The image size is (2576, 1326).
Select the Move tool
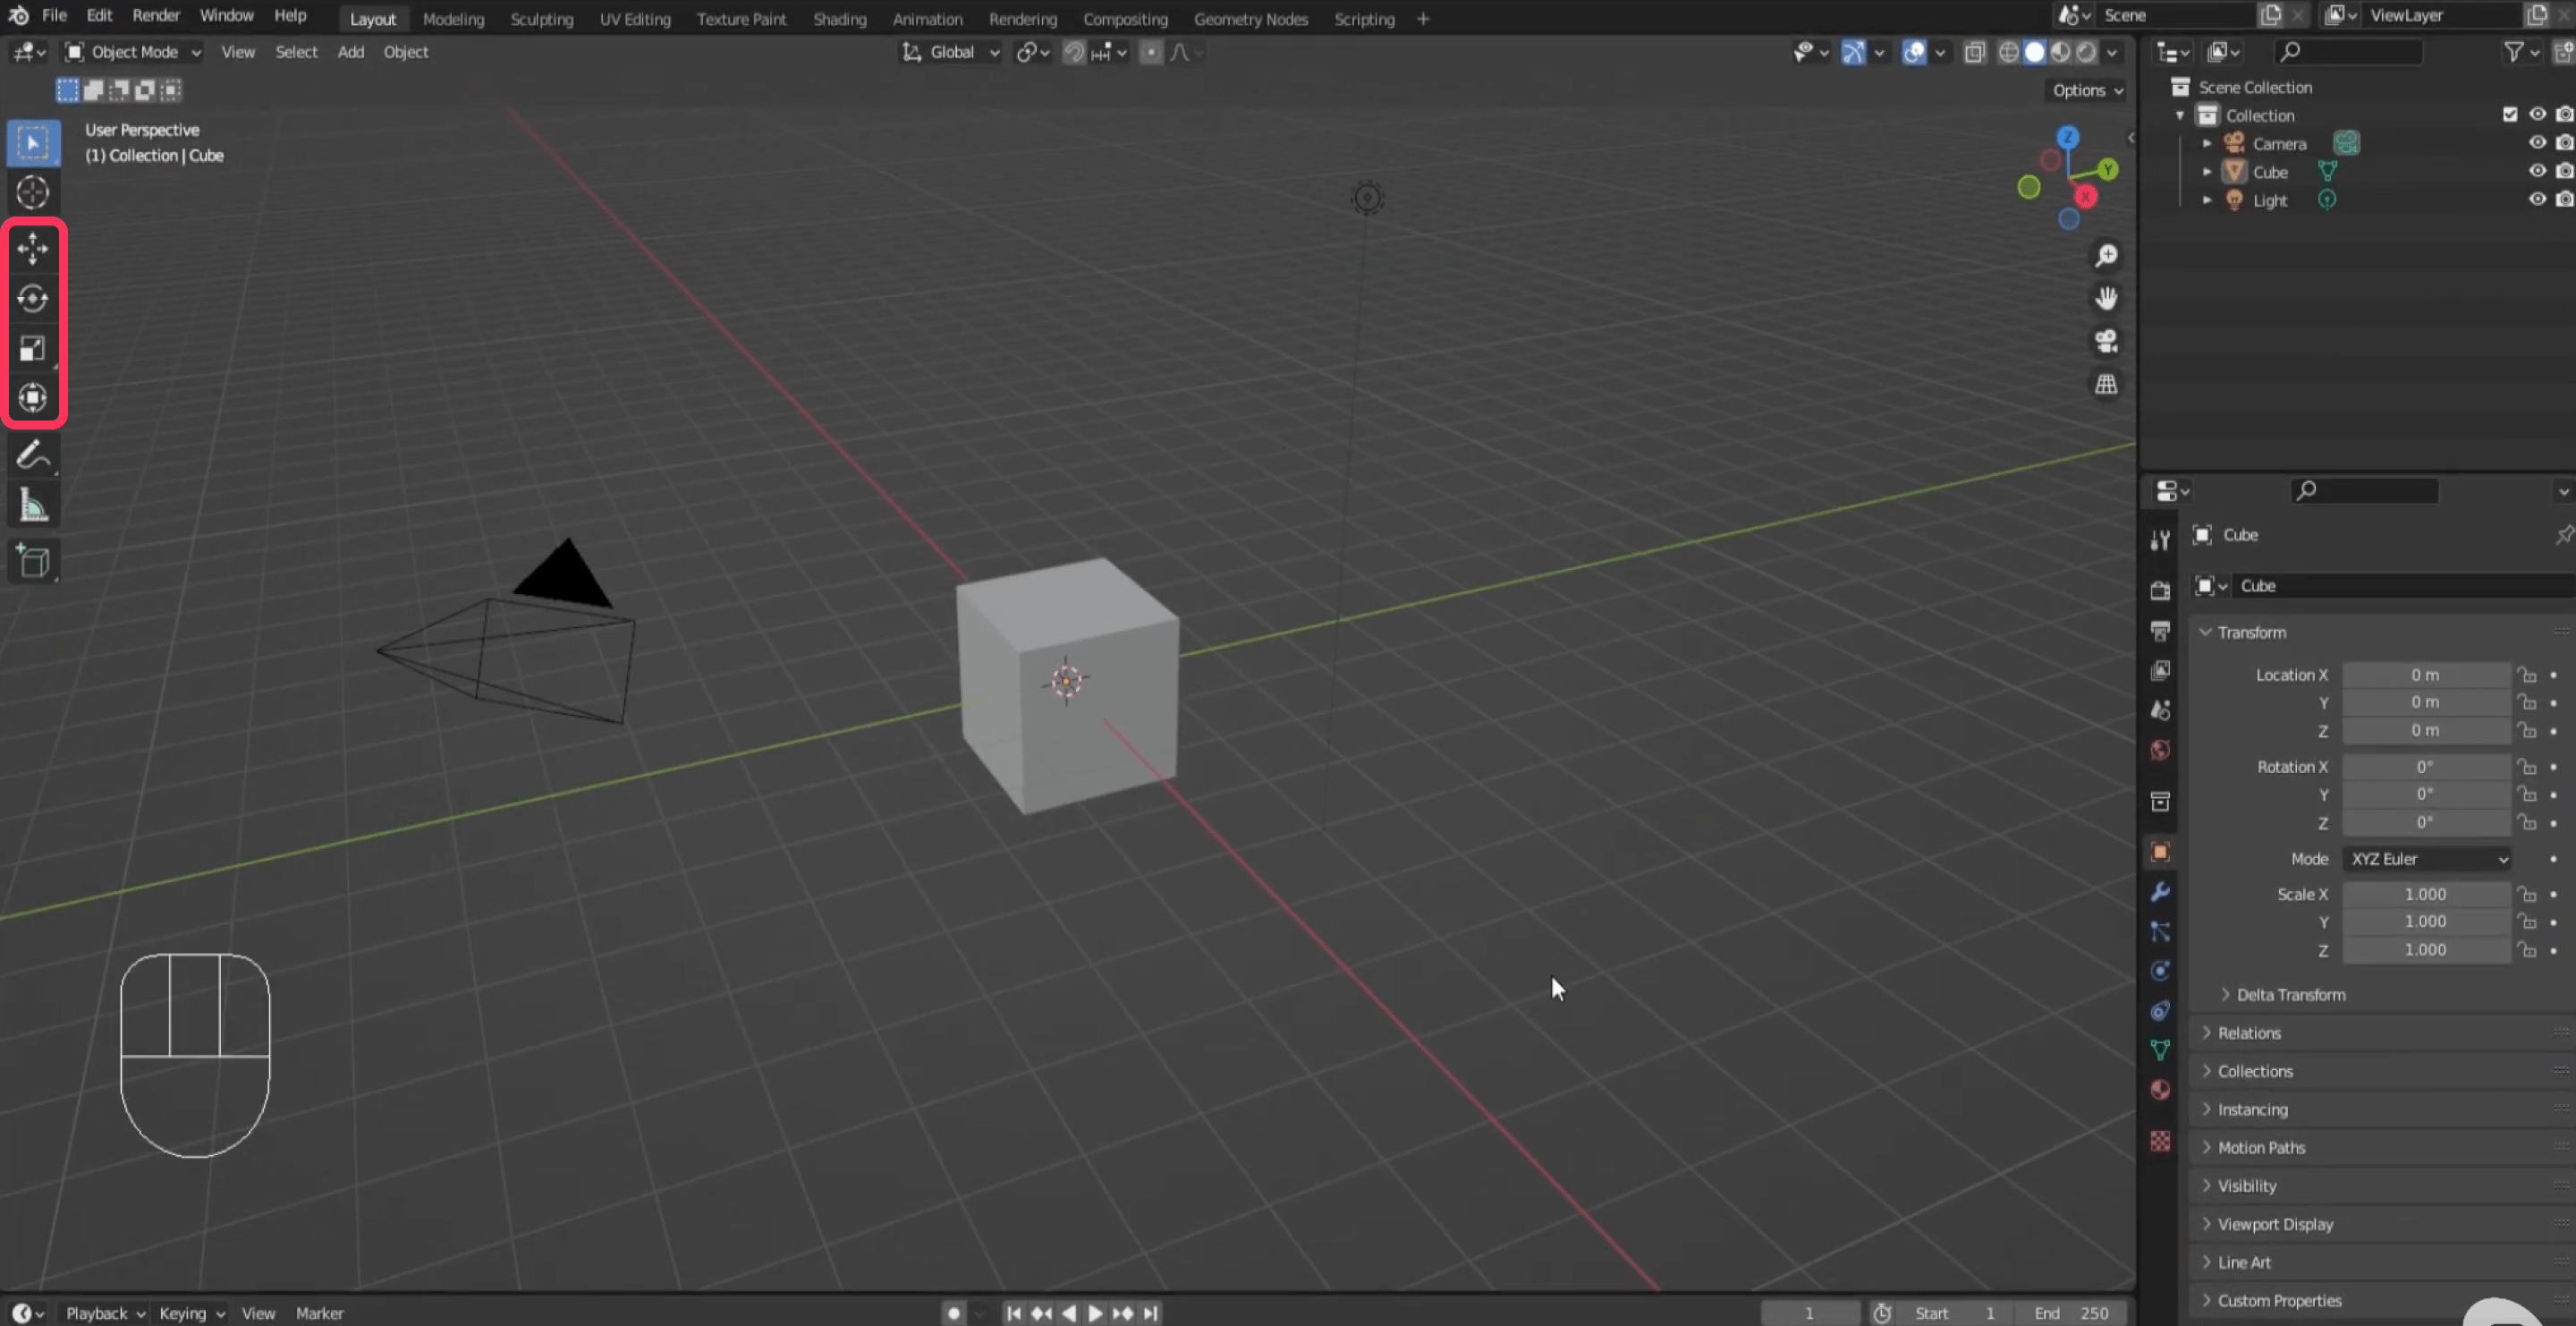click(33, 248)
